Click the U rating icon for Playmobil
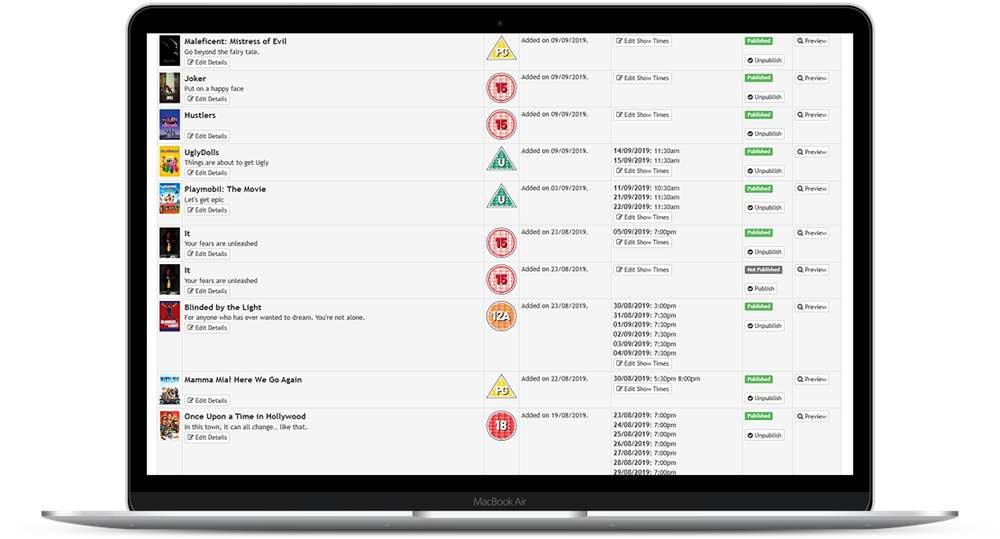This screenshot has width=1000, height=539. coord(500,198)
